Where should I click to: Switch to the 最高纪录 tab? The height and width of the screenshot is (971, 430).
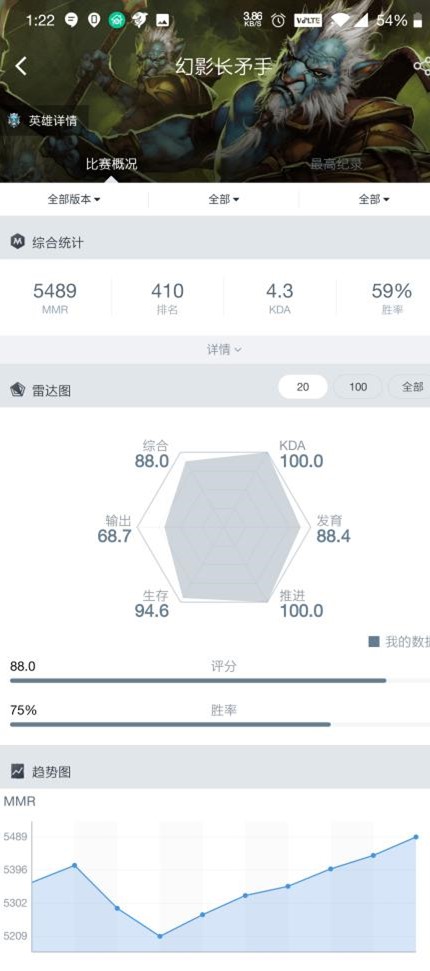pos(336,164)
